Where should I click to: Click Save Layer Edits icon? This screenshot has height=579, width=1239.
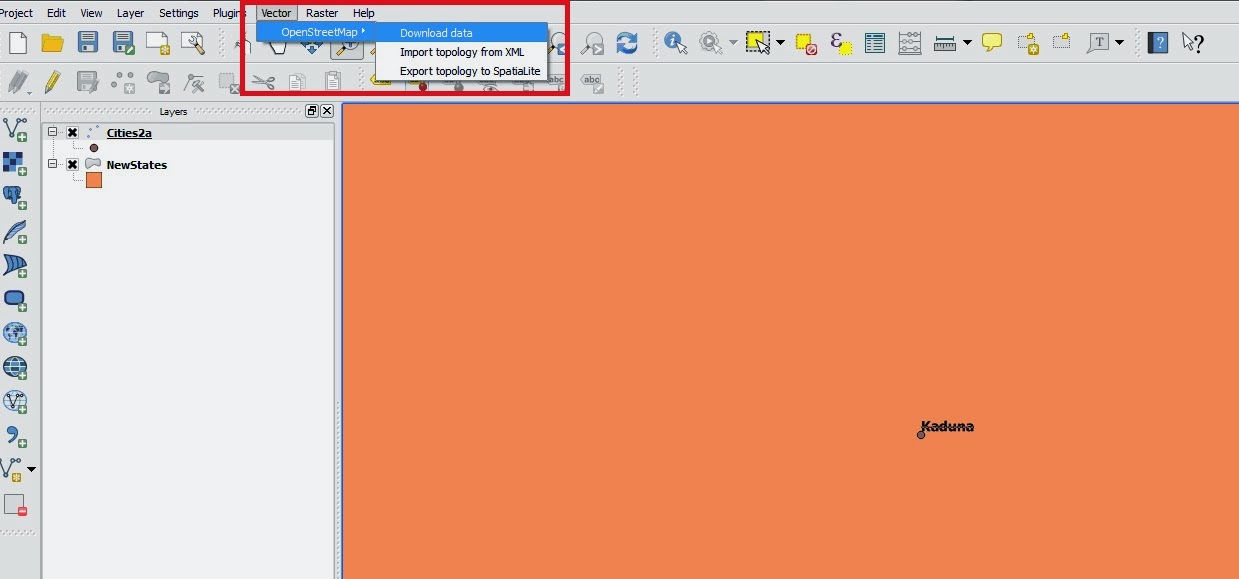pyautogui.click(x=88, y=82)
